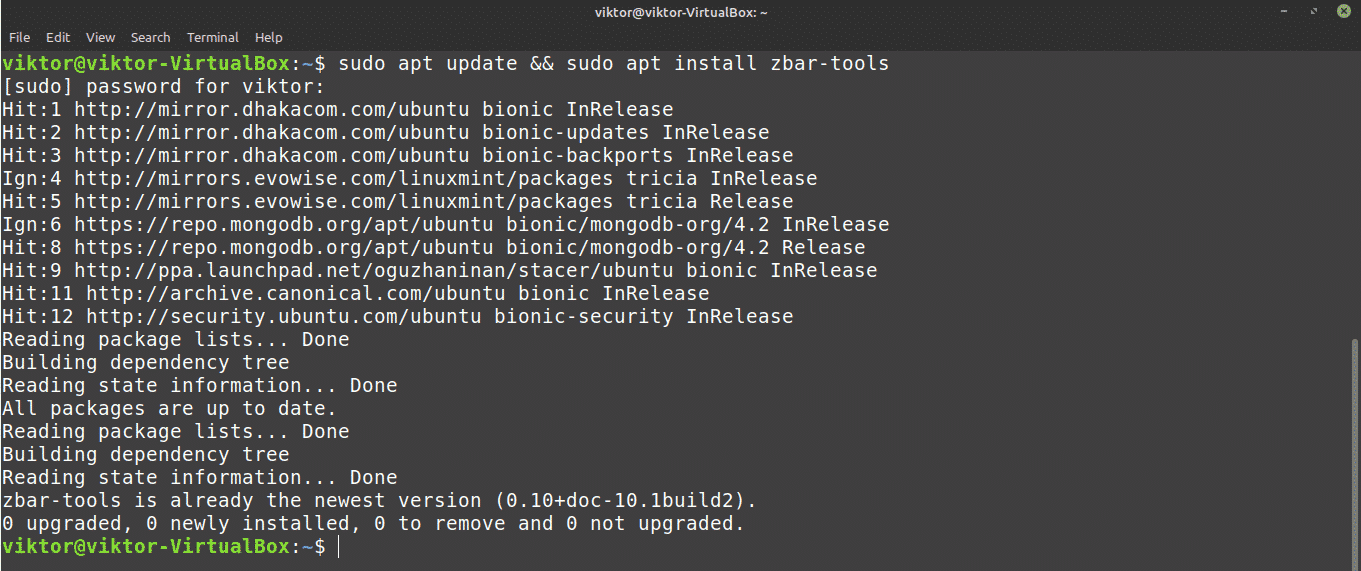Open the Edit menu
Screen dimensions: 1361x571
[58, 37]
